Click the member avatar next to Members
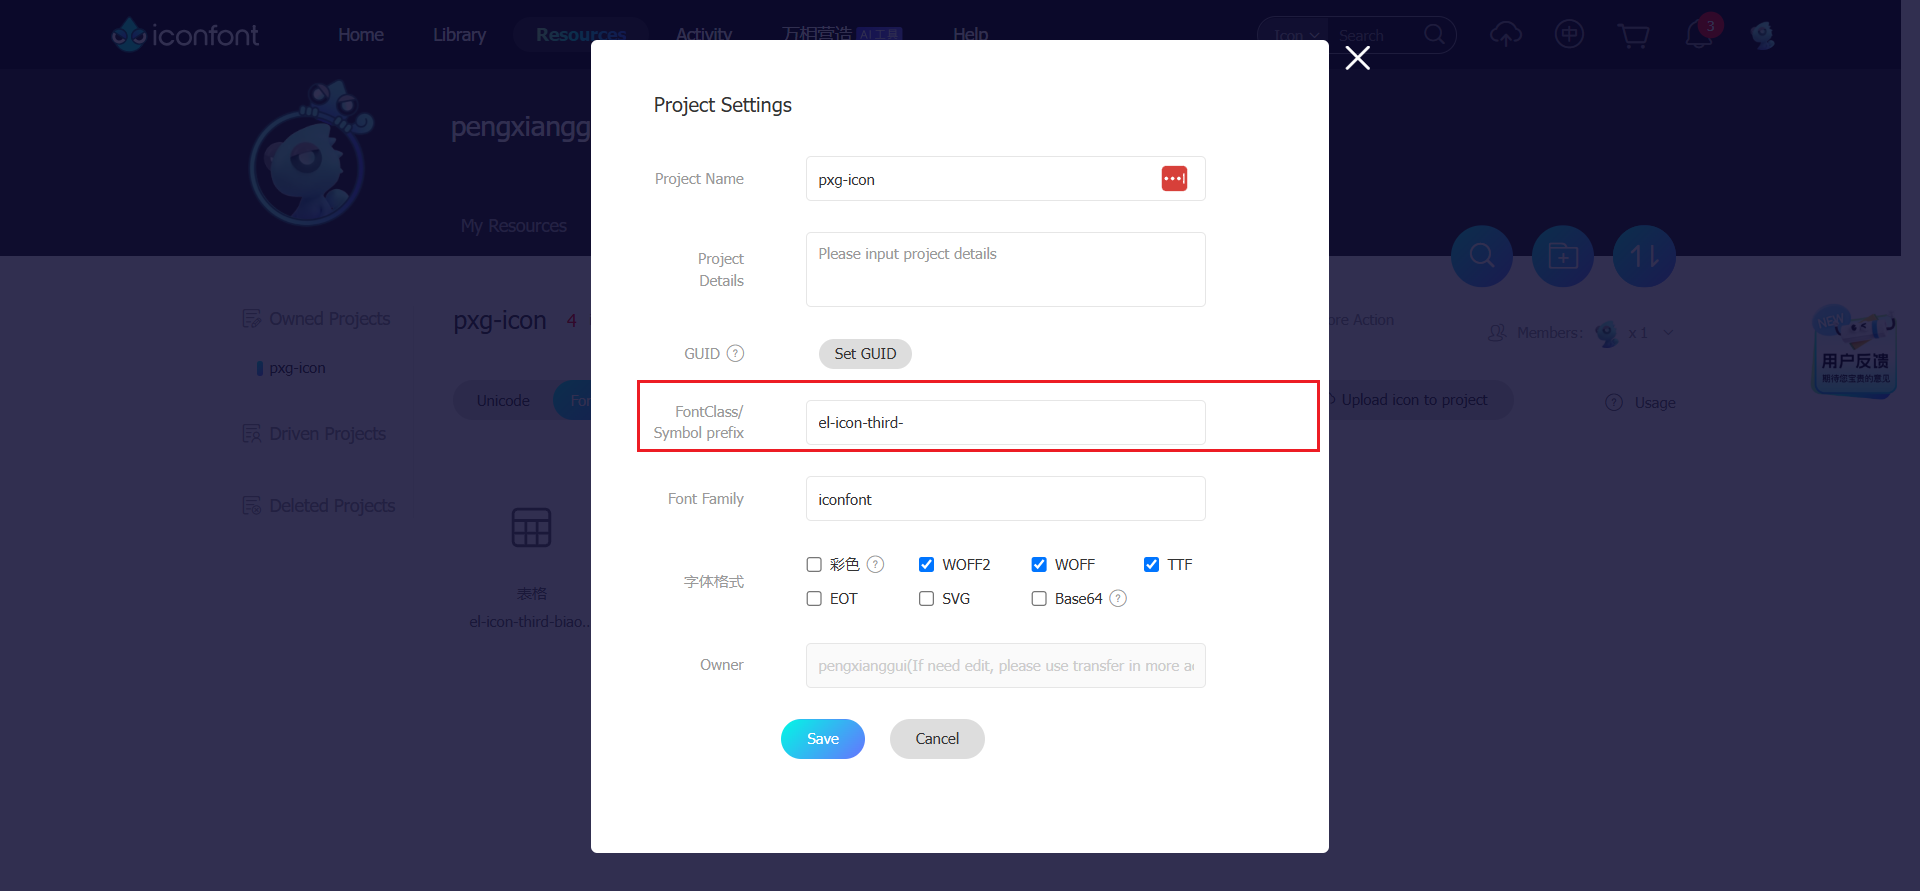 pyautogui.click(x=1607, y=333)
